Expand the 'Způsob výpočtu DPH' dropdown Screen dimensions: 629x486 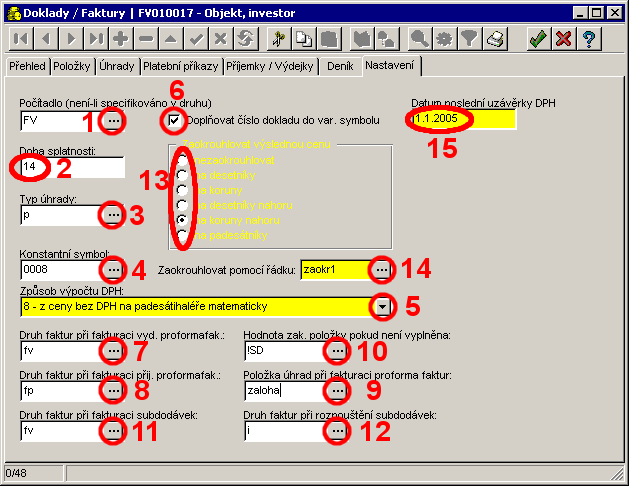[x=383, y=306]
